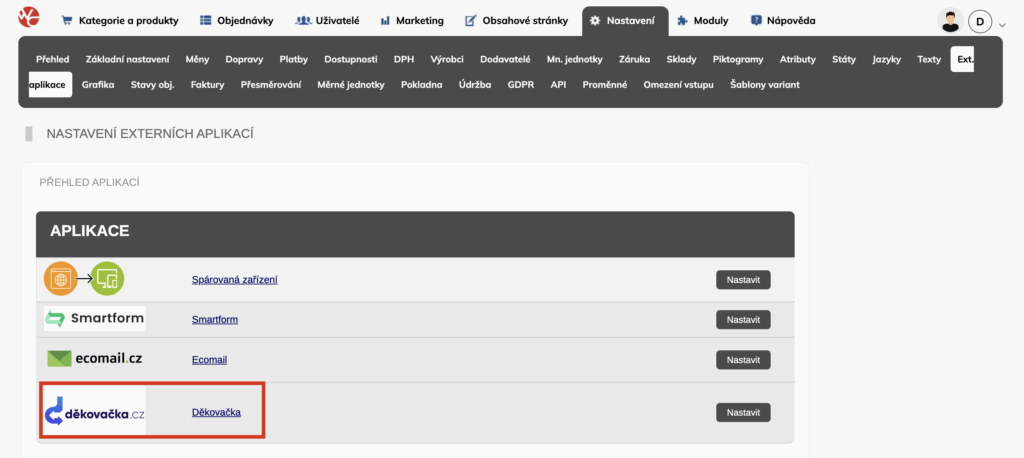1024x458 pixels.
Task: Open Výrobci settings
Action: pos(447,59)
